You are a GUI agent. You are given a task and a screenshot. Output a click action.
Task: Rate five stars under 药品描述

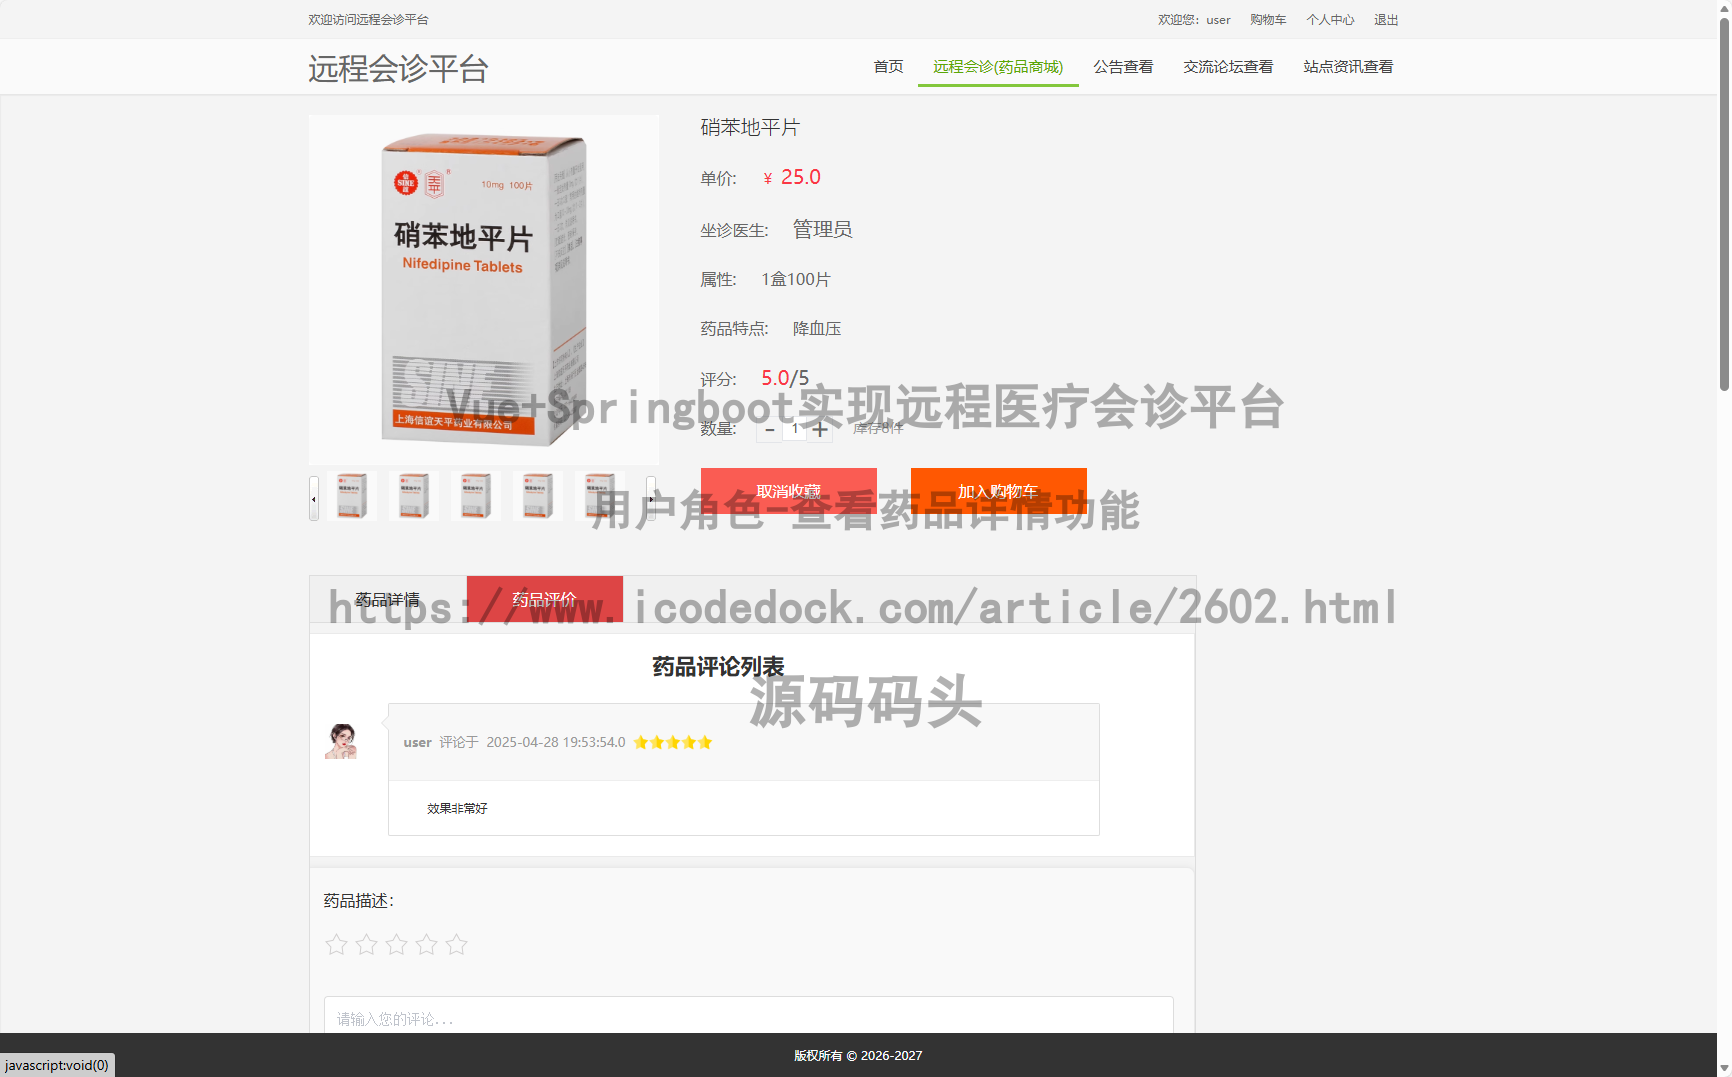pyautogui.click(x=457, y=944)
